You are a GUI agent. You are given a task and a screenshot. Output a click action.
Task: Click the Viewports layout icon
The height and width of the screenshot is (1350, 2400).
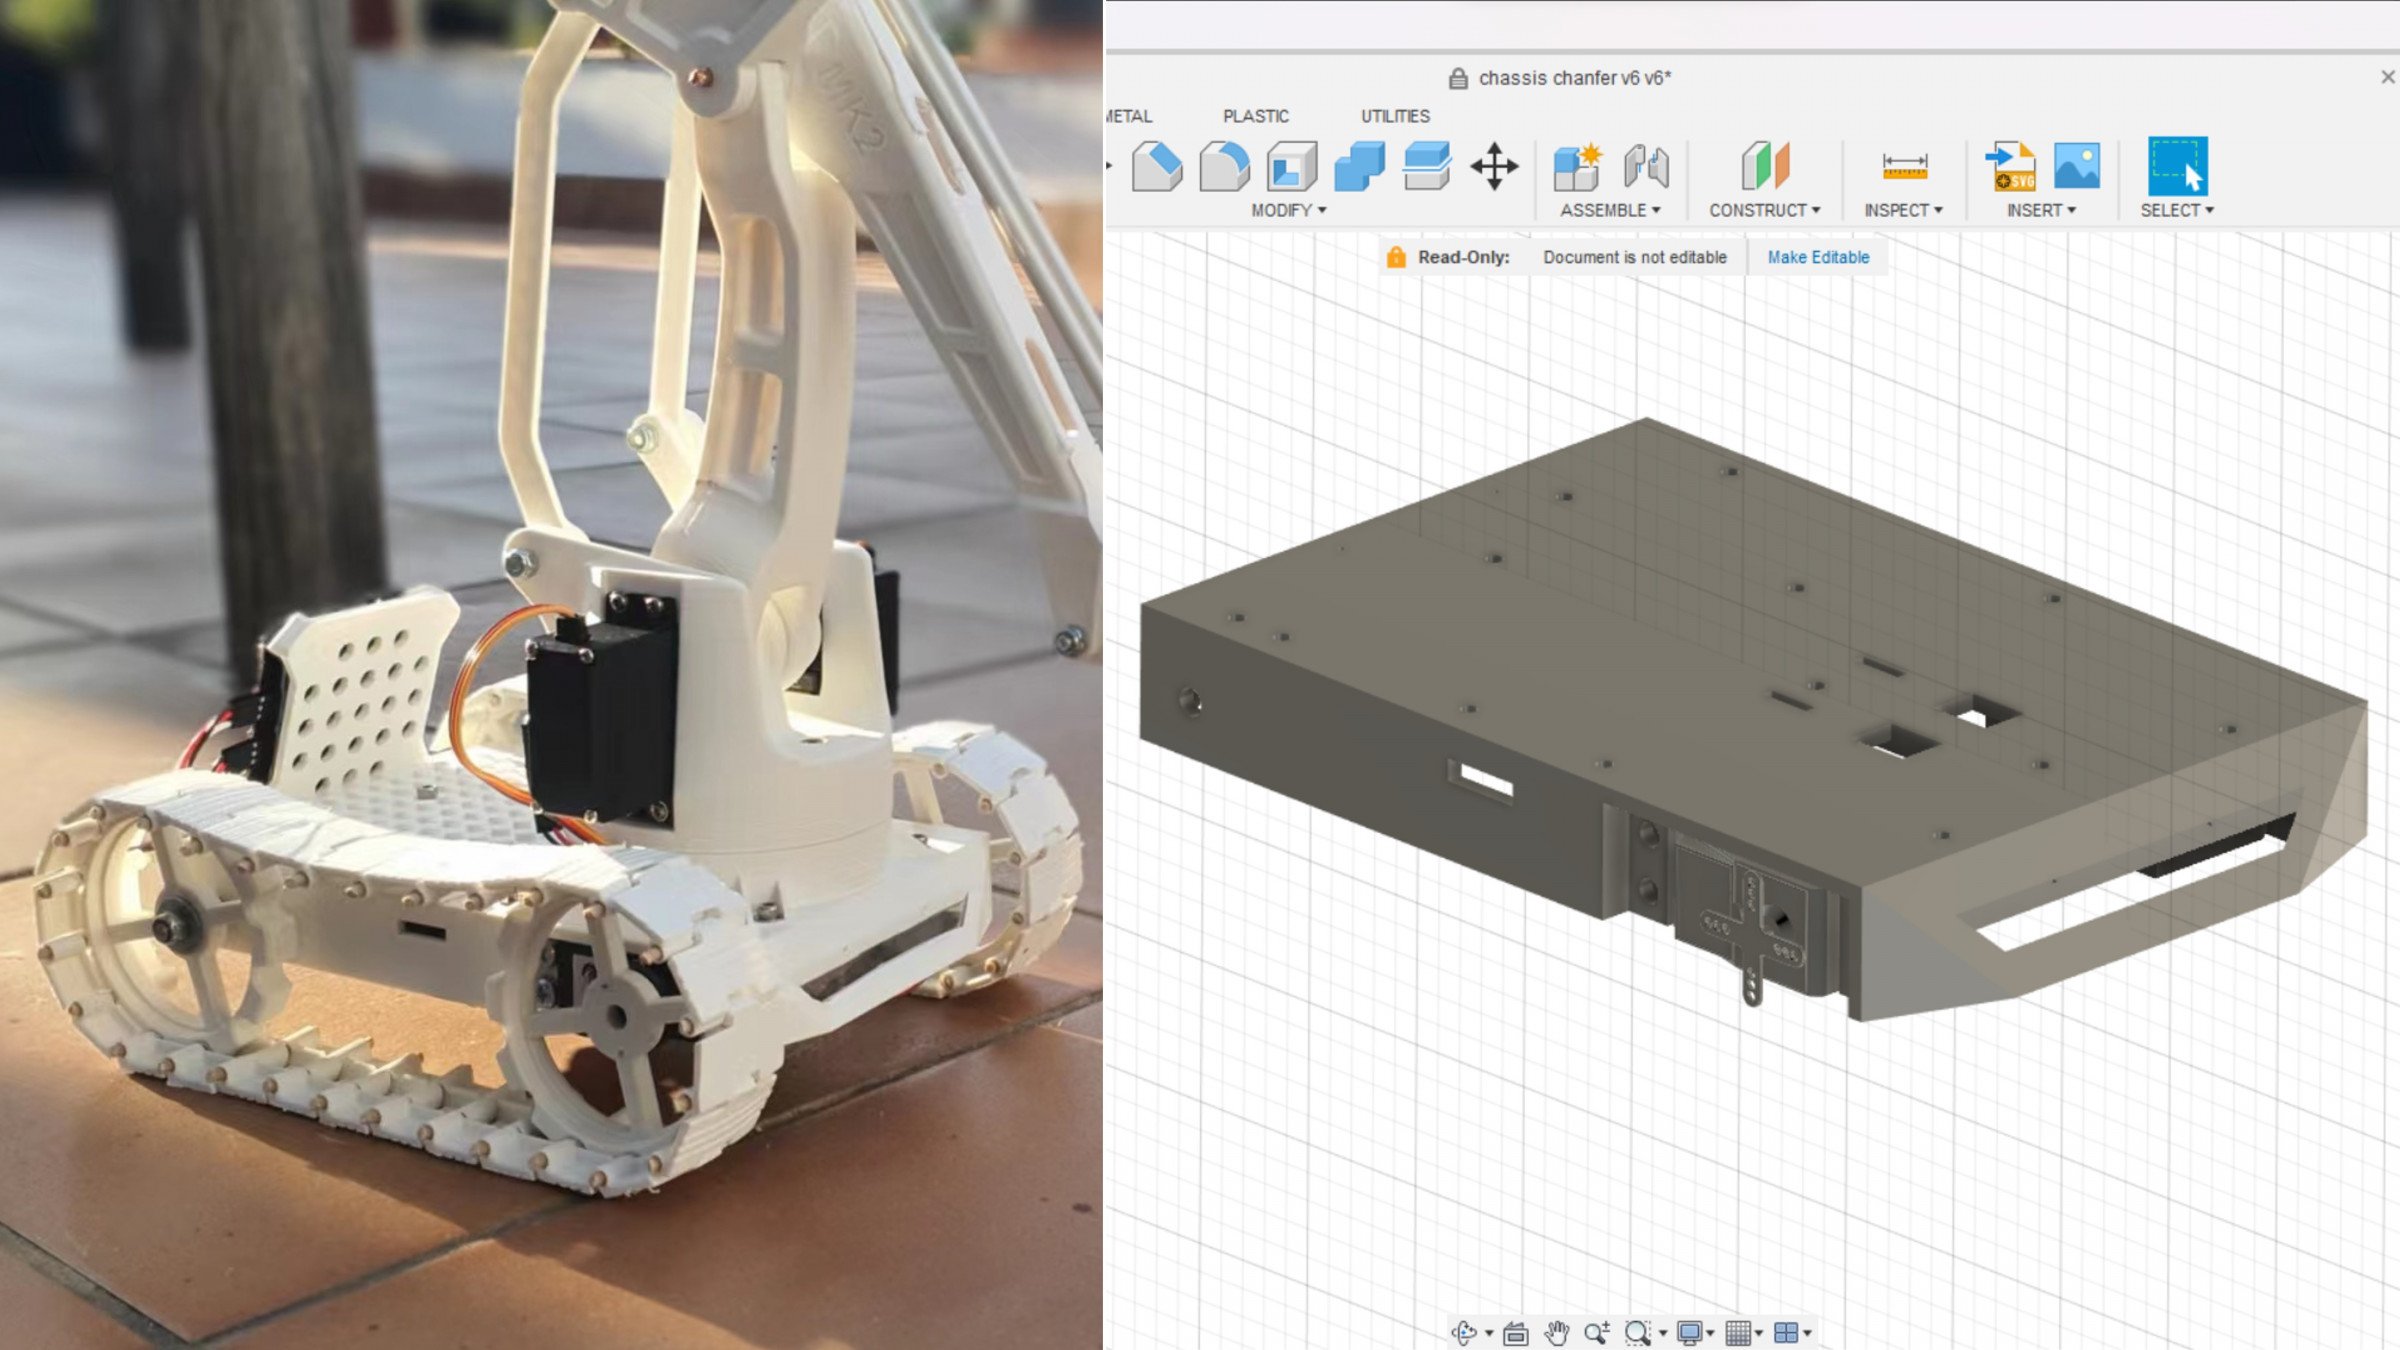[x=1786, y=1332]
